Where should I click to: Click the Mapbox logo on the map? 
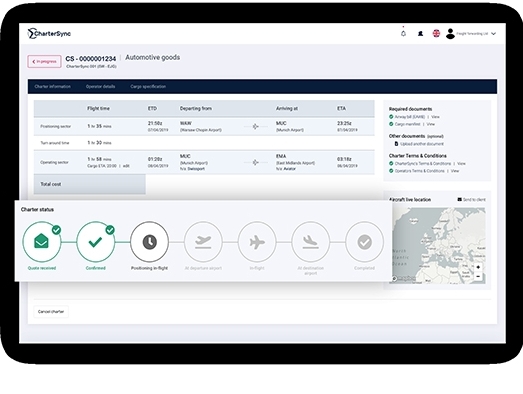click(404, 279)
